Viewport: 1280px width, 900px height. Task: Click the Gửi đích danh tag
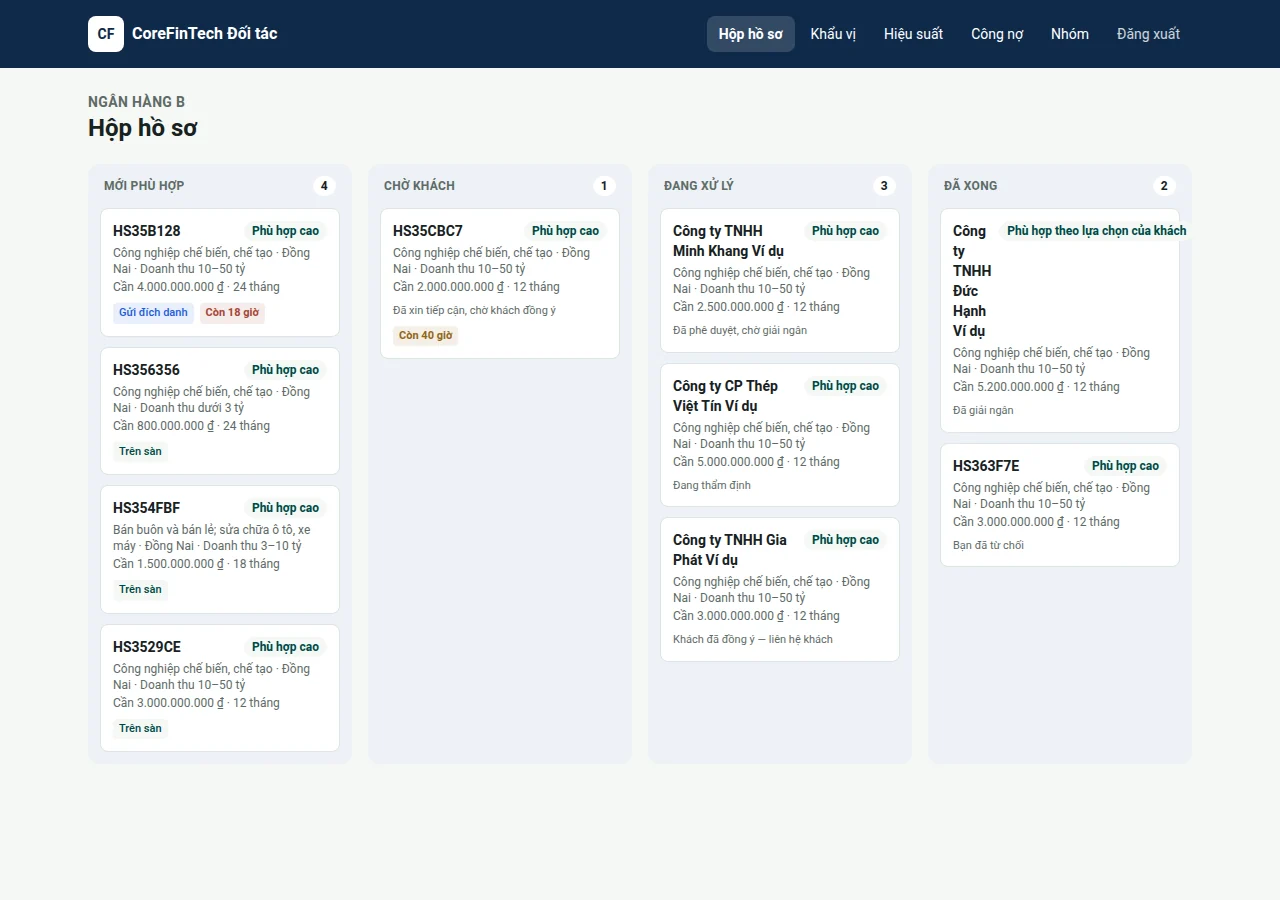click(x=153, y=313)
